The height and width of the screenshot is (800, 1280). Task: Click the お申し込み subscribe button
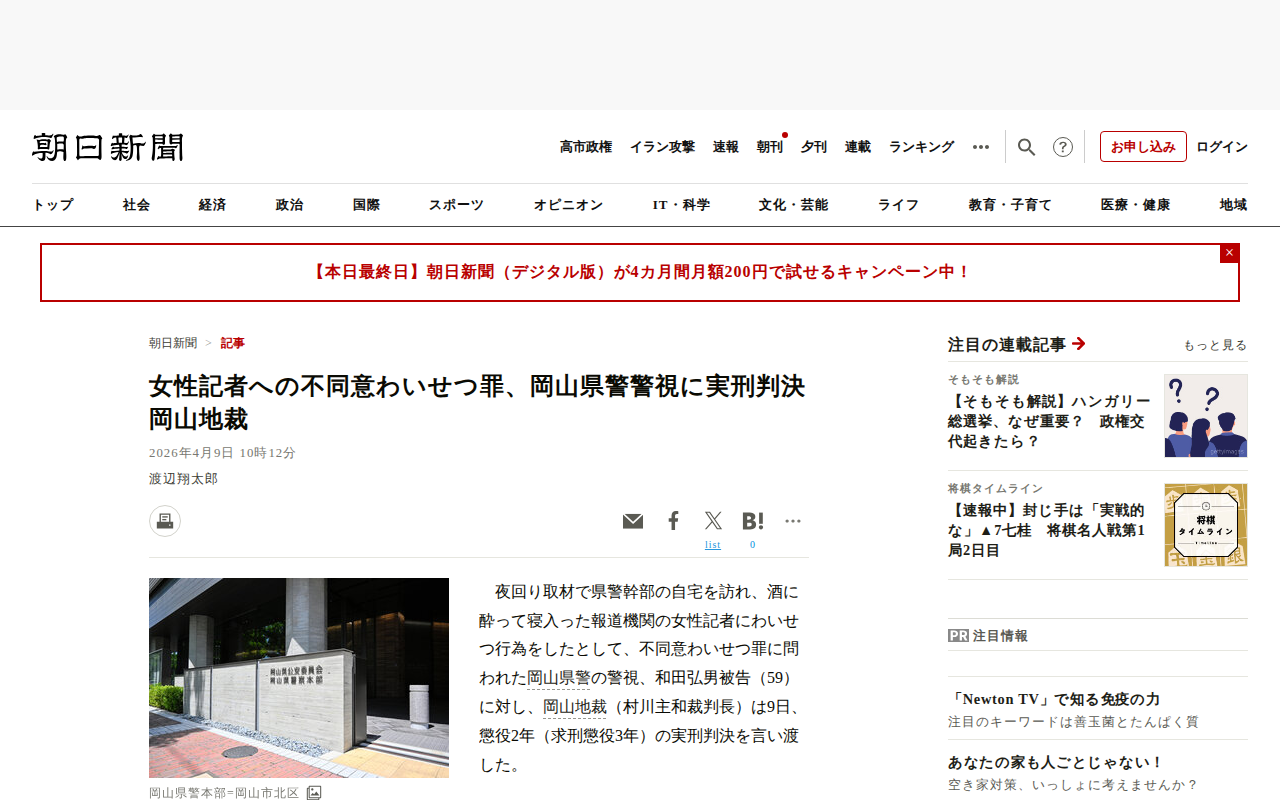1143,147
